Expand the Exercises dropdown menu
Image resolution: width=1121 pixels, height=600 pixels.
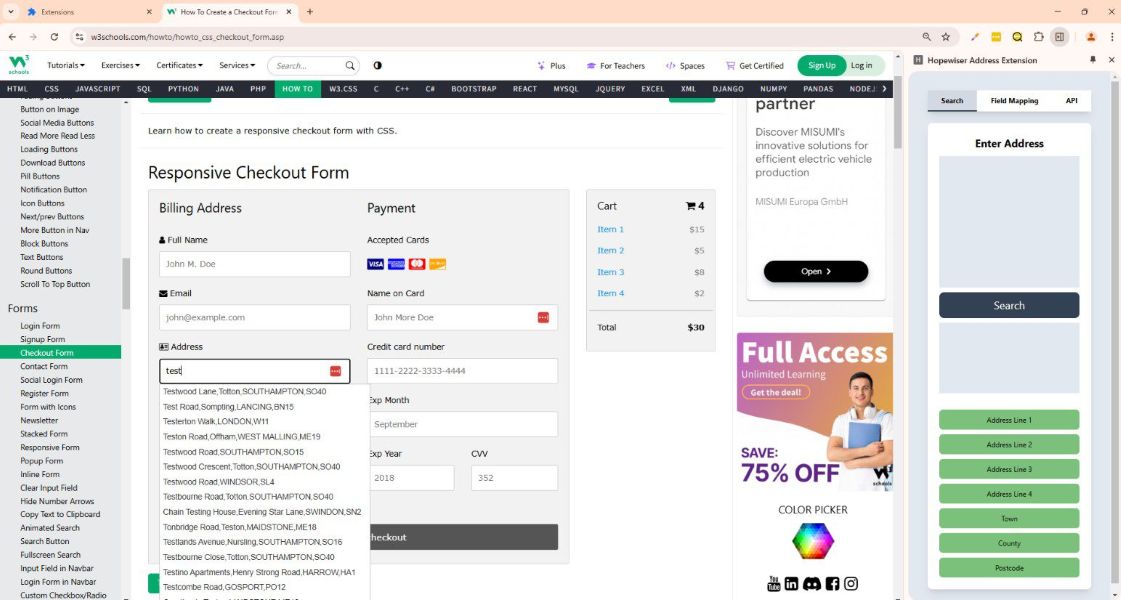[121, 66]
